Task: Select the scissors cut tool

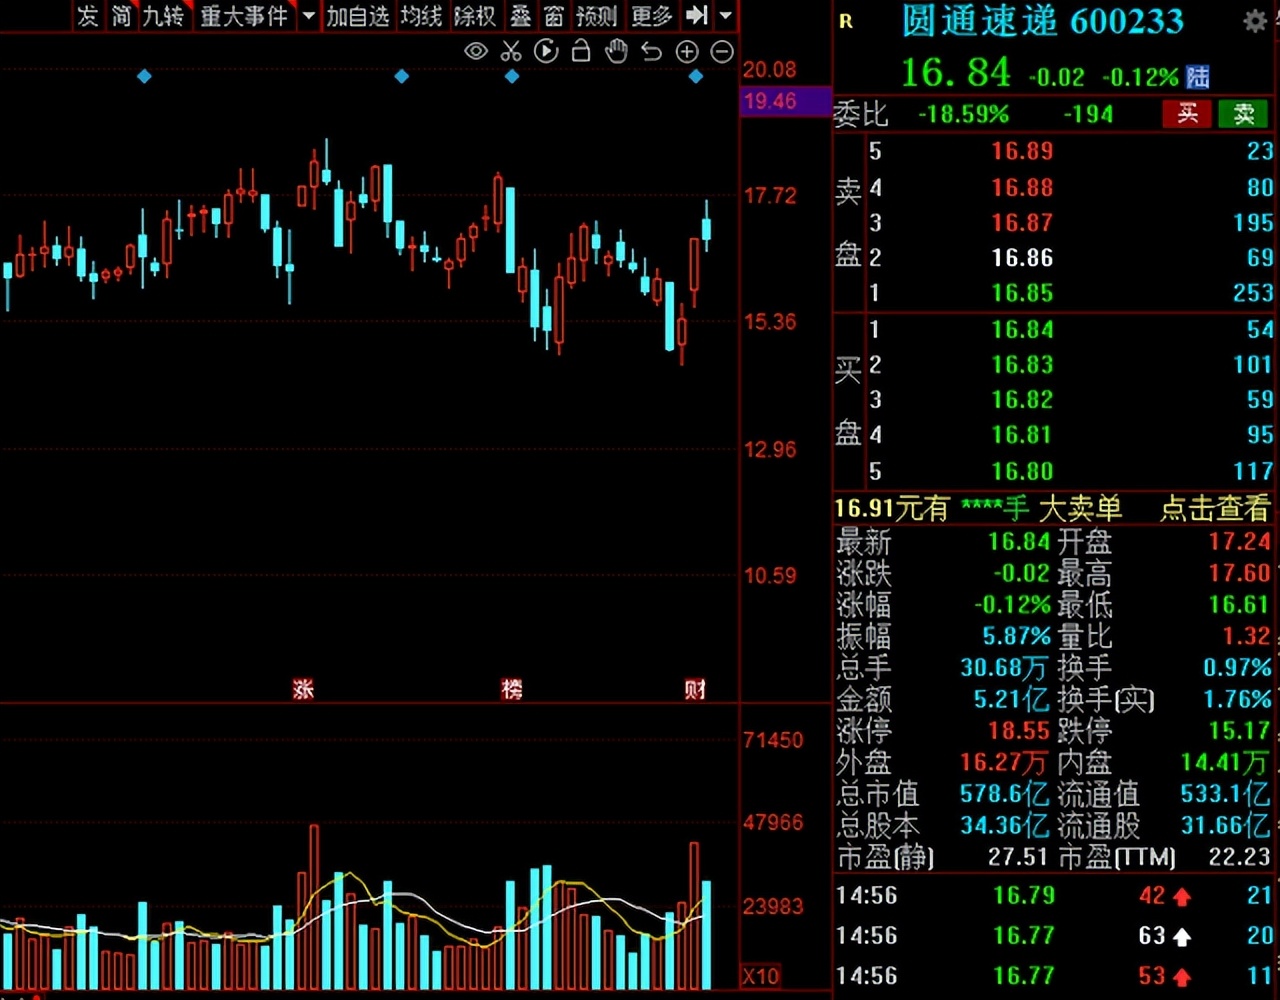Action: click(511, 51)
